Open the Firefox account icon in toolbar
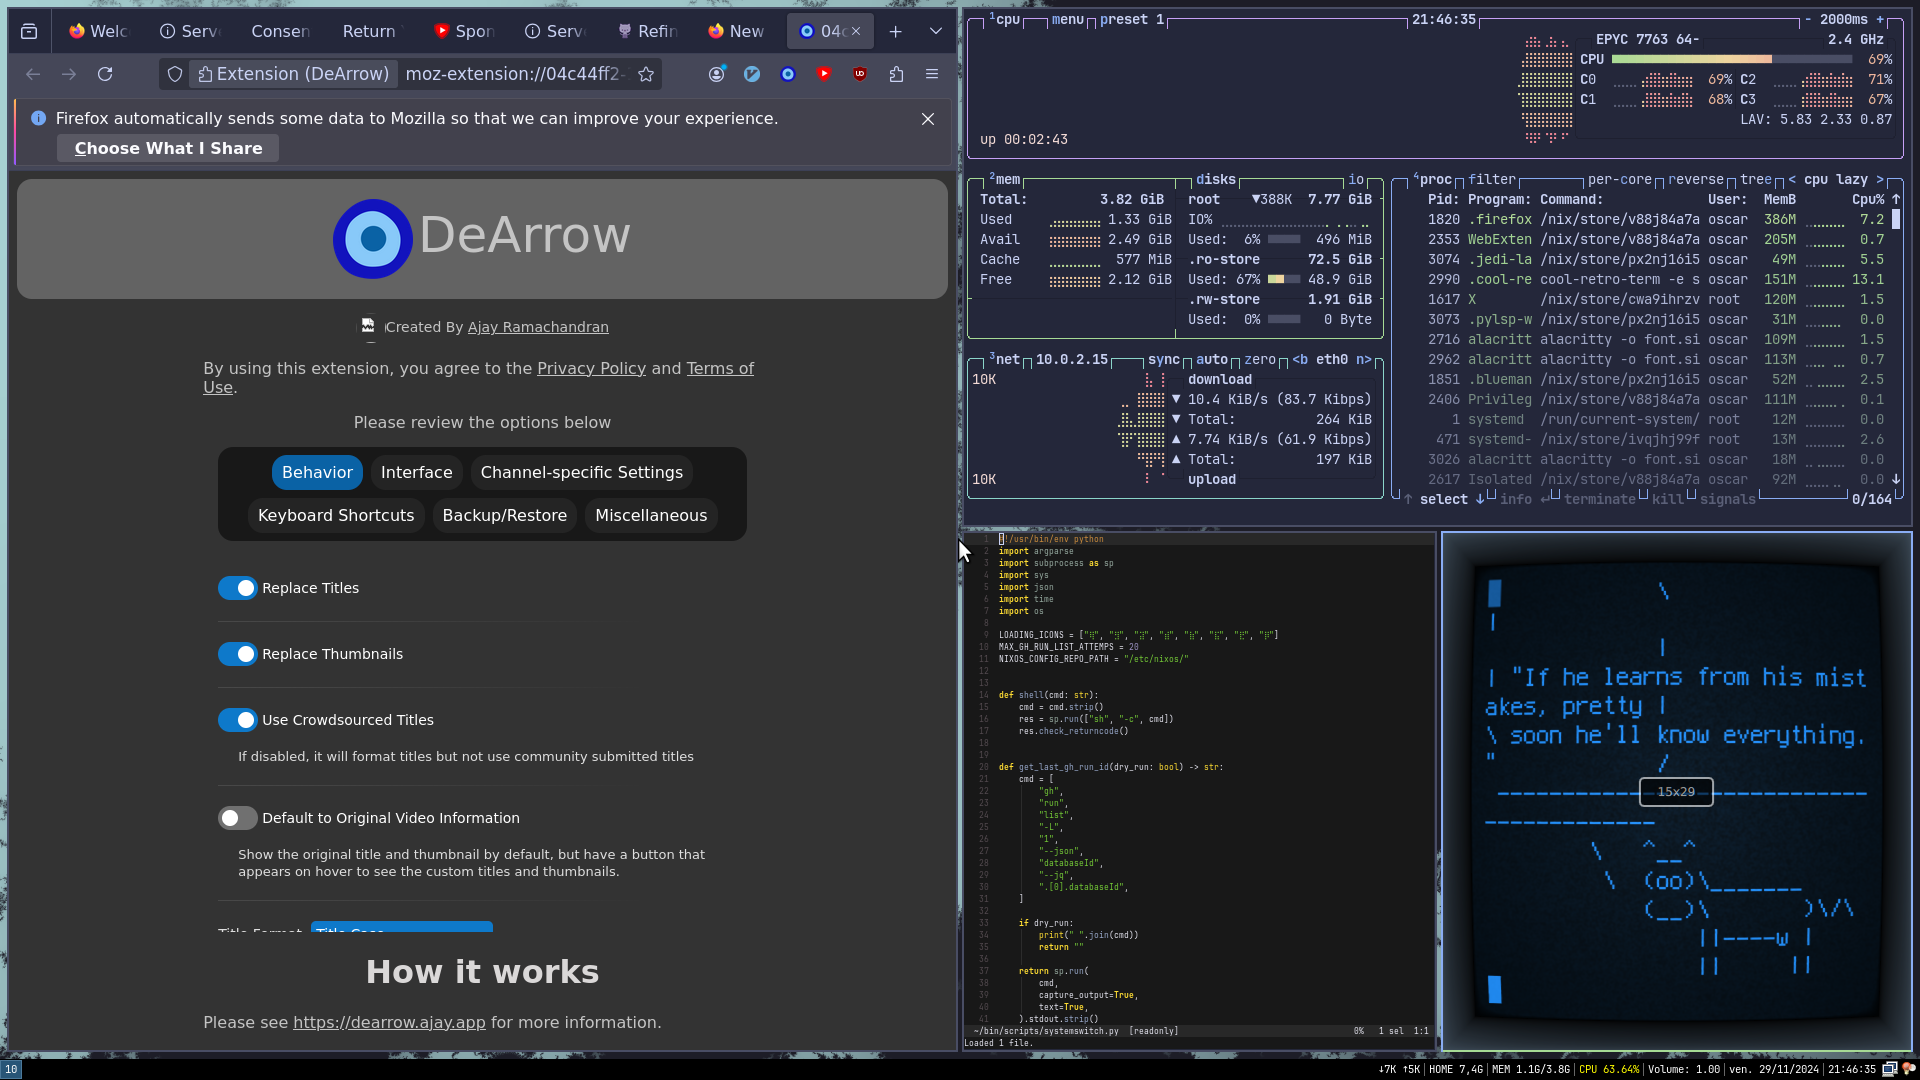This screenshot has width=1920, height=1080. click(716, 74)
